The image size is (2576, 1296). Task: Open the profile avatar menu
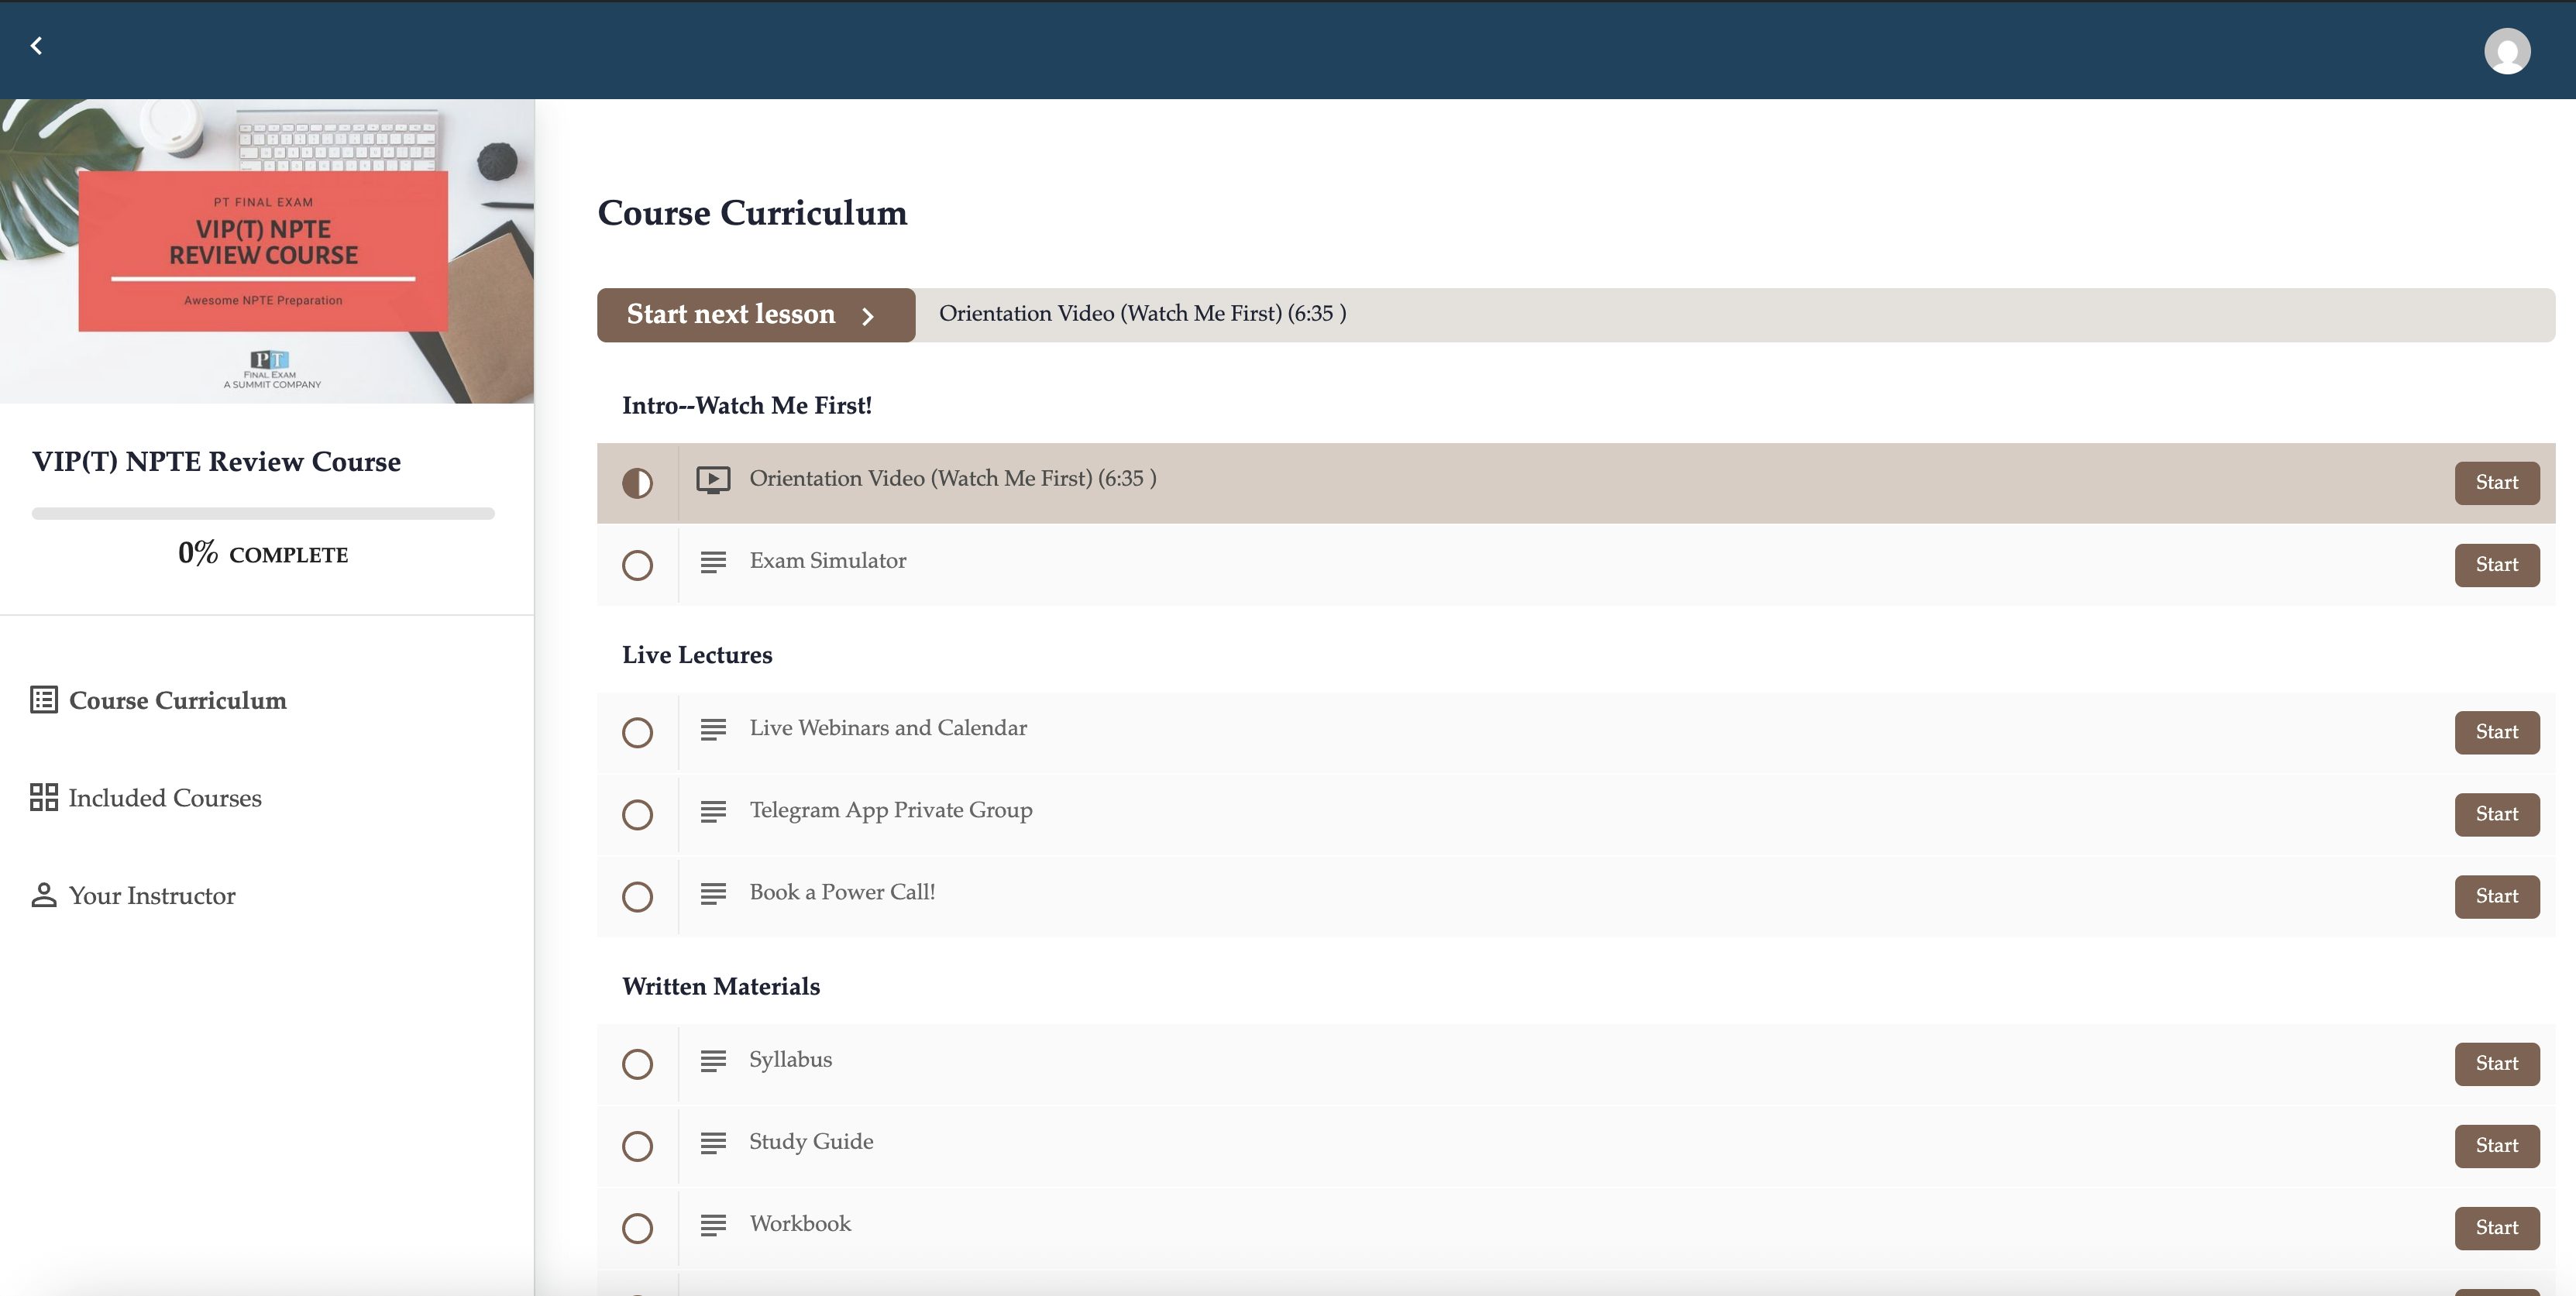(x=2506, y=50)
